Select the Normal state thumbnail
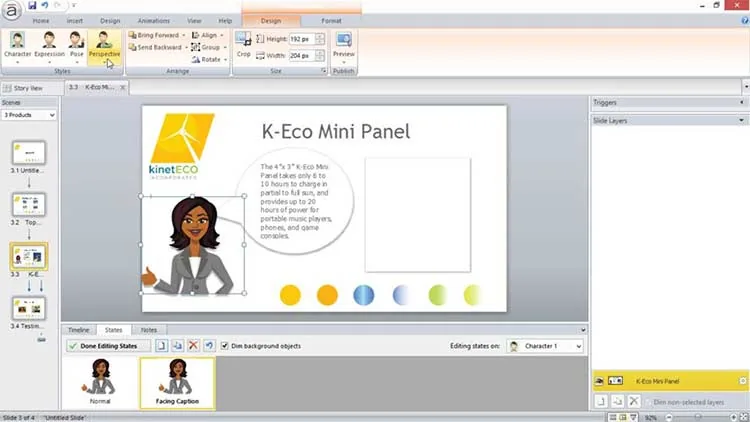 coord(100,382)
